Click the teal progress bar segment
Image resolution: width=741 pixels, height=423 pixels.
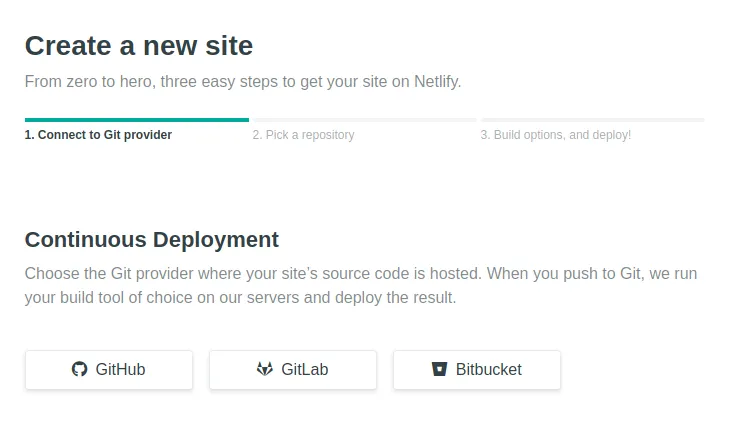coord(136,120)
